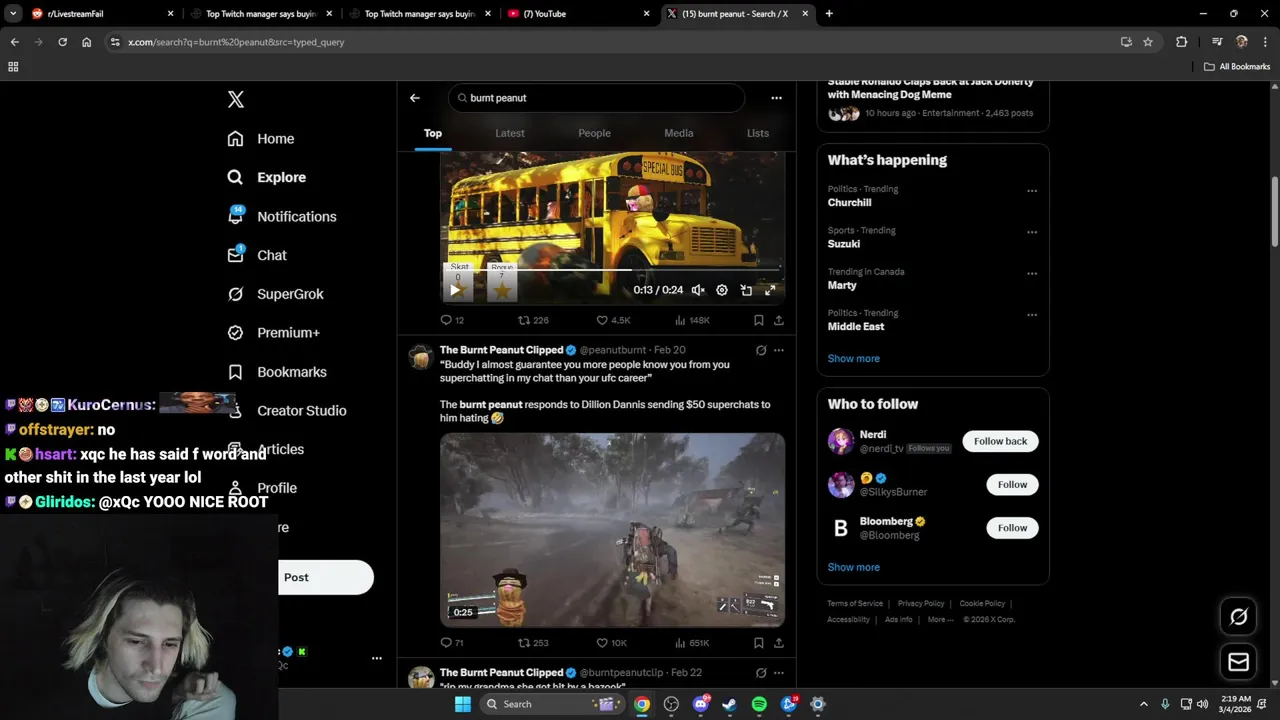Open more options for Marty trend
Screen dimensions: 1280x720
[x=1032, y=274]
